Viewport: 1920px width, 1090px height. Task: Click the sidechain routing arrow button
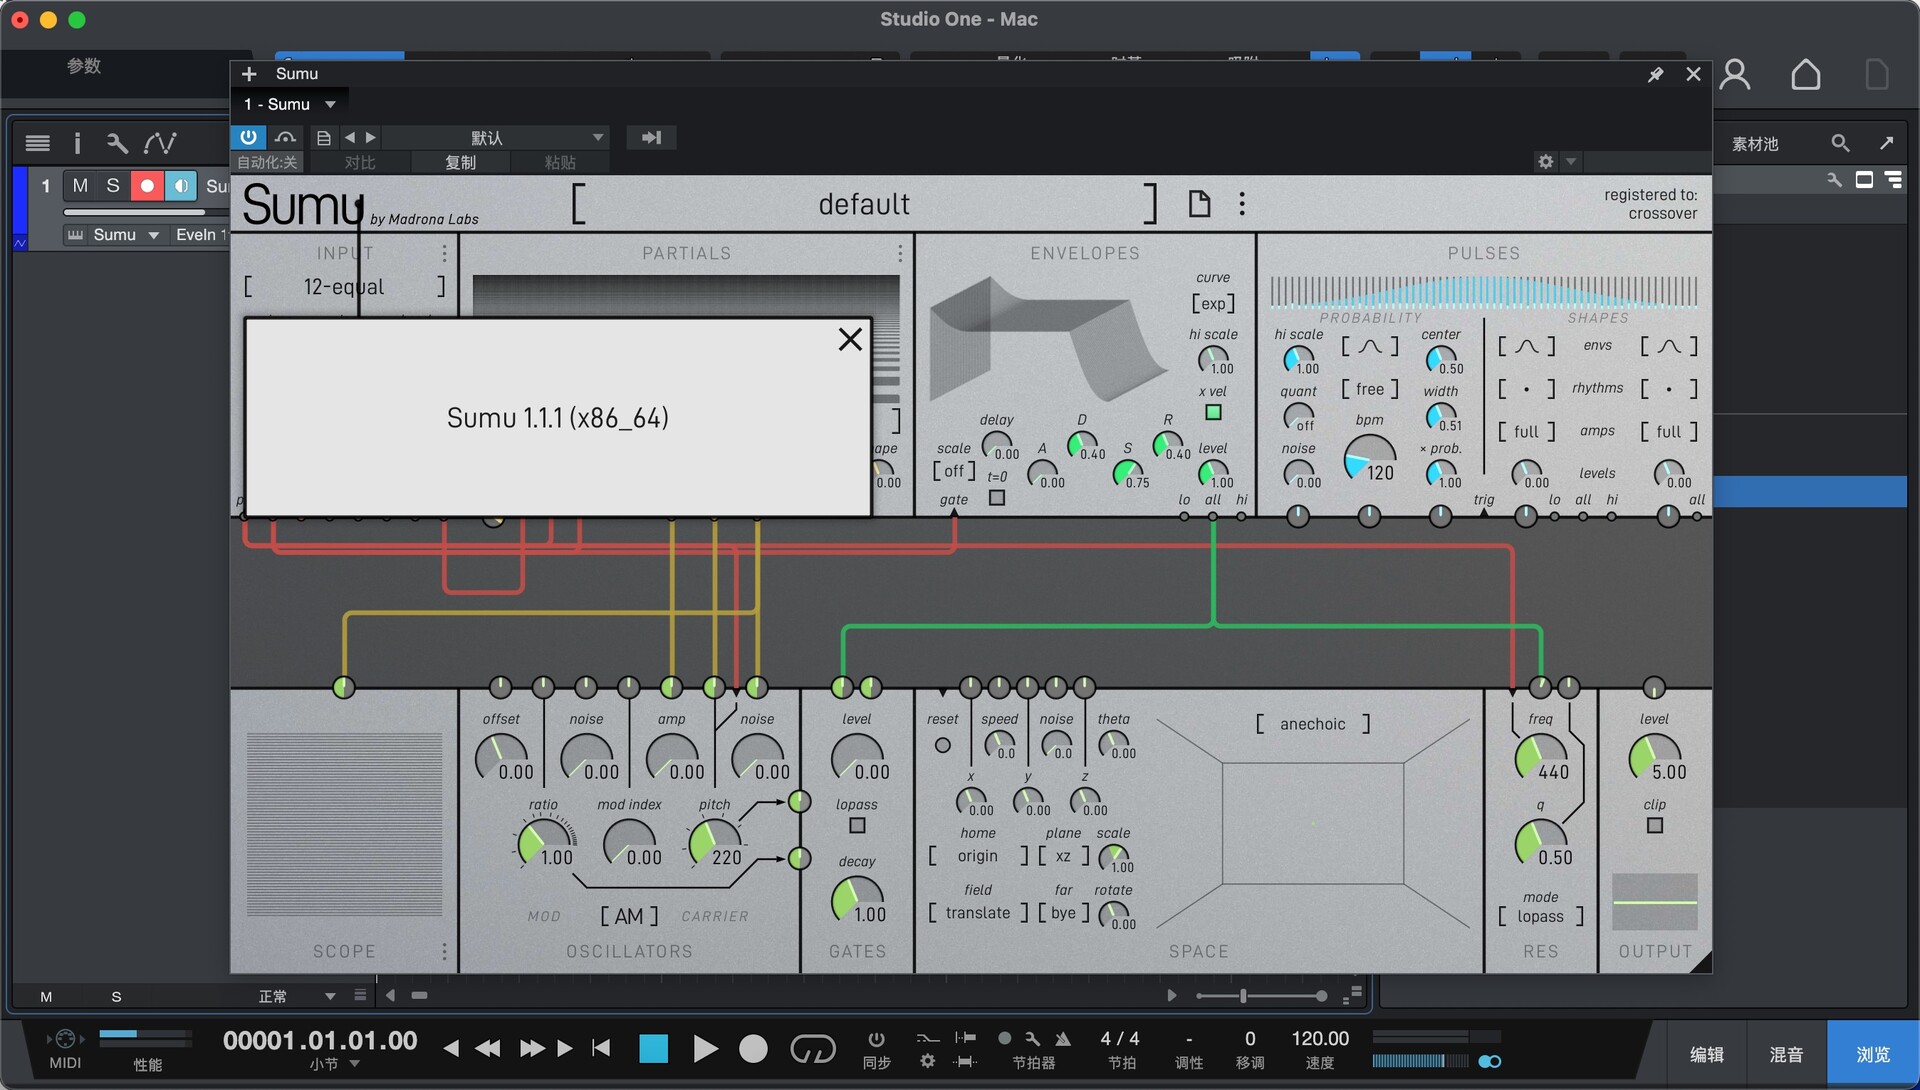coord(651,138)
